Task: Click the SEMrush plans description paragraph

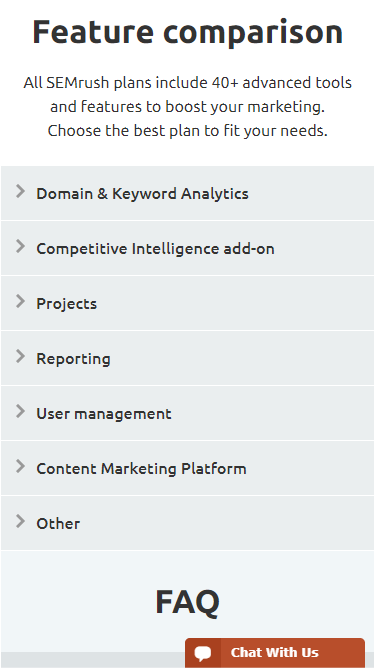Action: coord(188,107)
